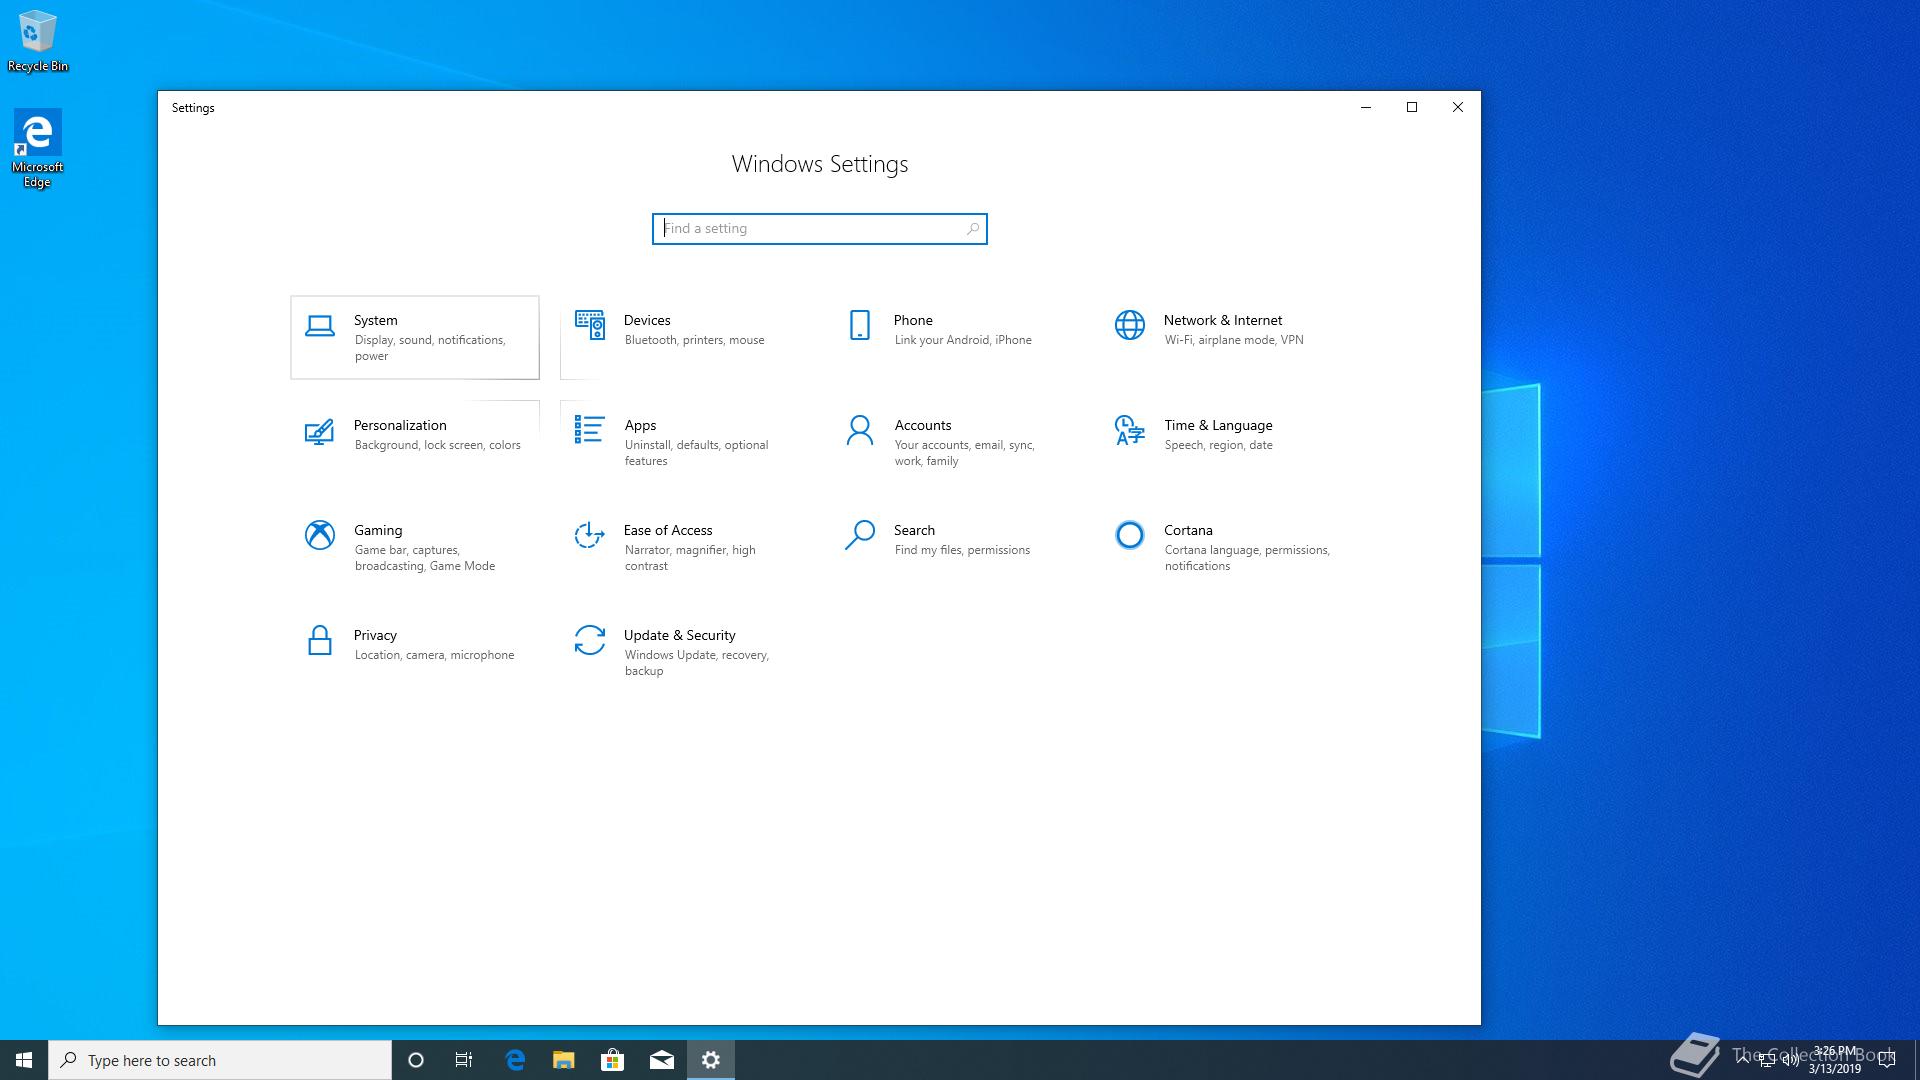Click 'Display, sound, notifications, power' description
The width and height of the screenshot is (1920, 1080).
pyautogui.click(x=430, y=348)
